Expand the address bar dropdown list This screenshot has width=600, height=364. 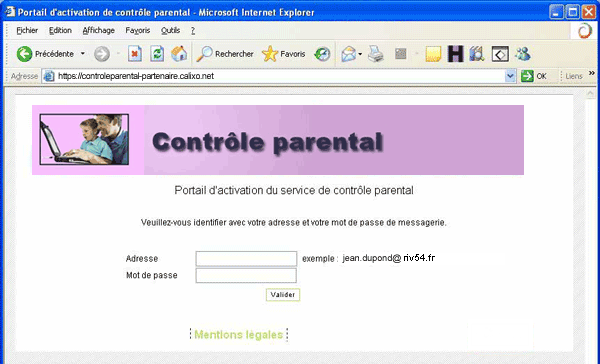point(510,76)
